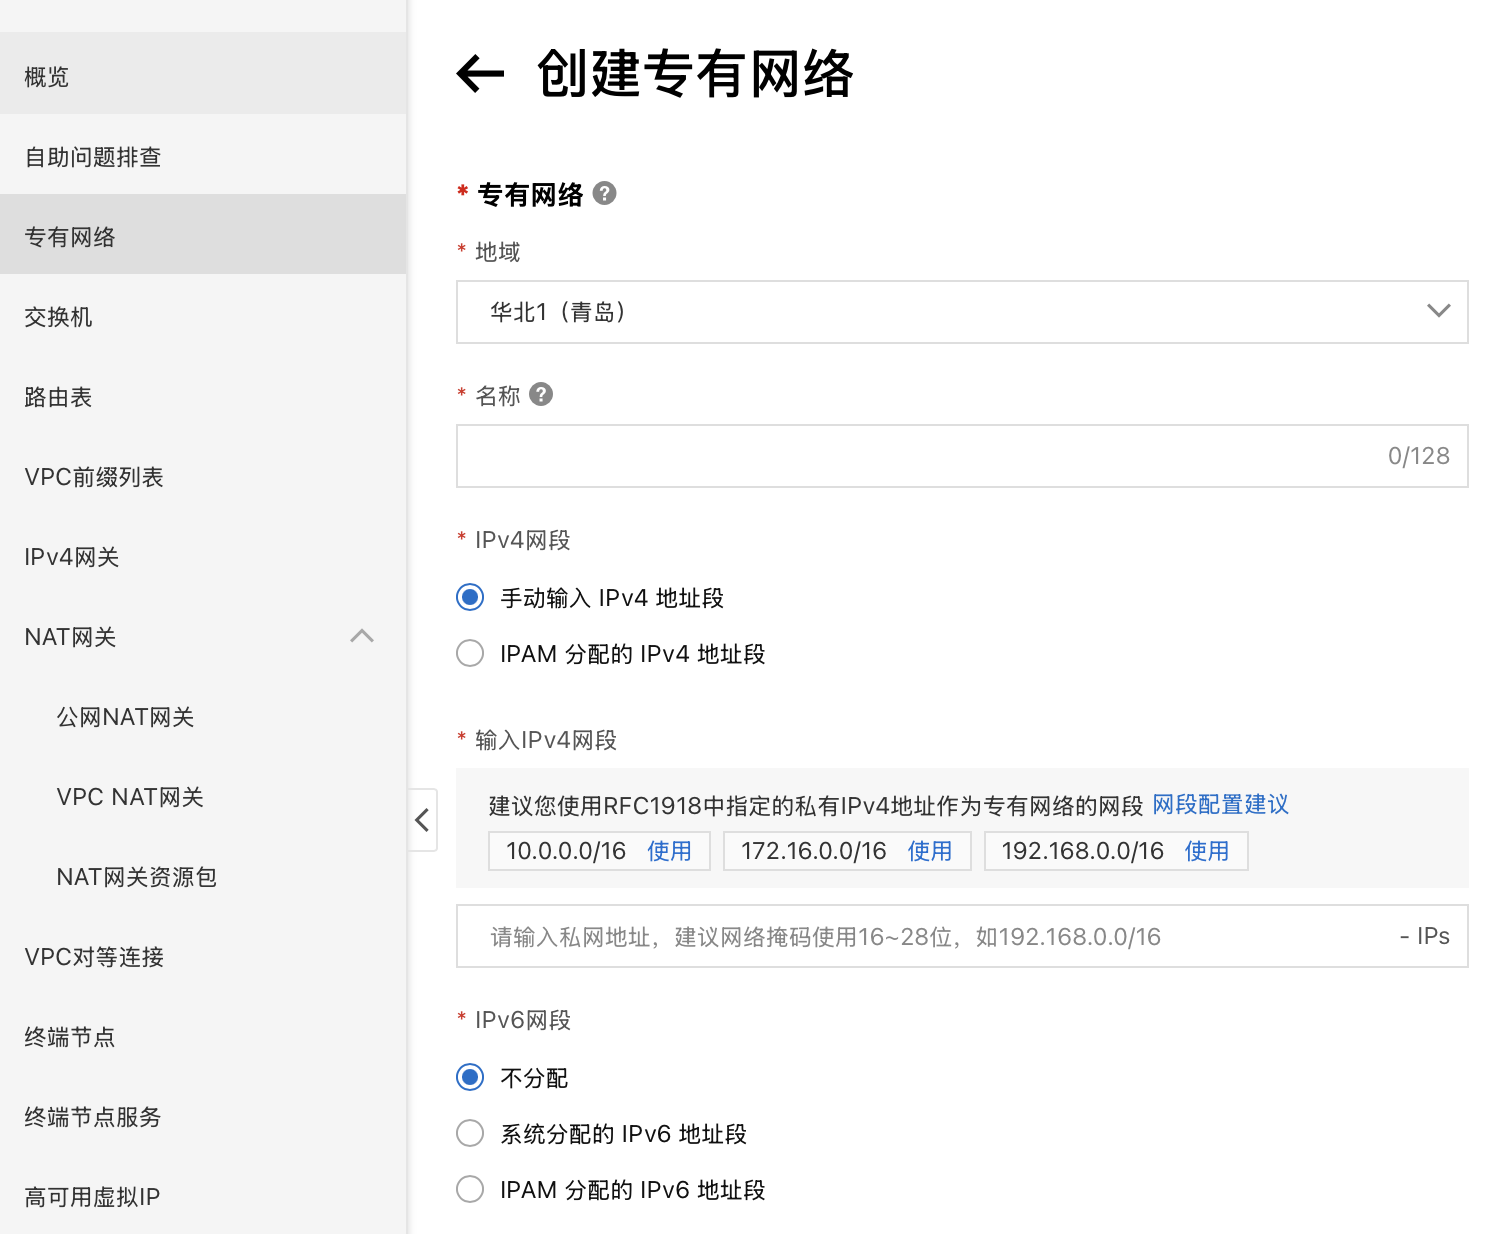Go to the 概览 overview page
Image resolution: width=1500 pixels, height=1234 pixels.
[45, 75]
